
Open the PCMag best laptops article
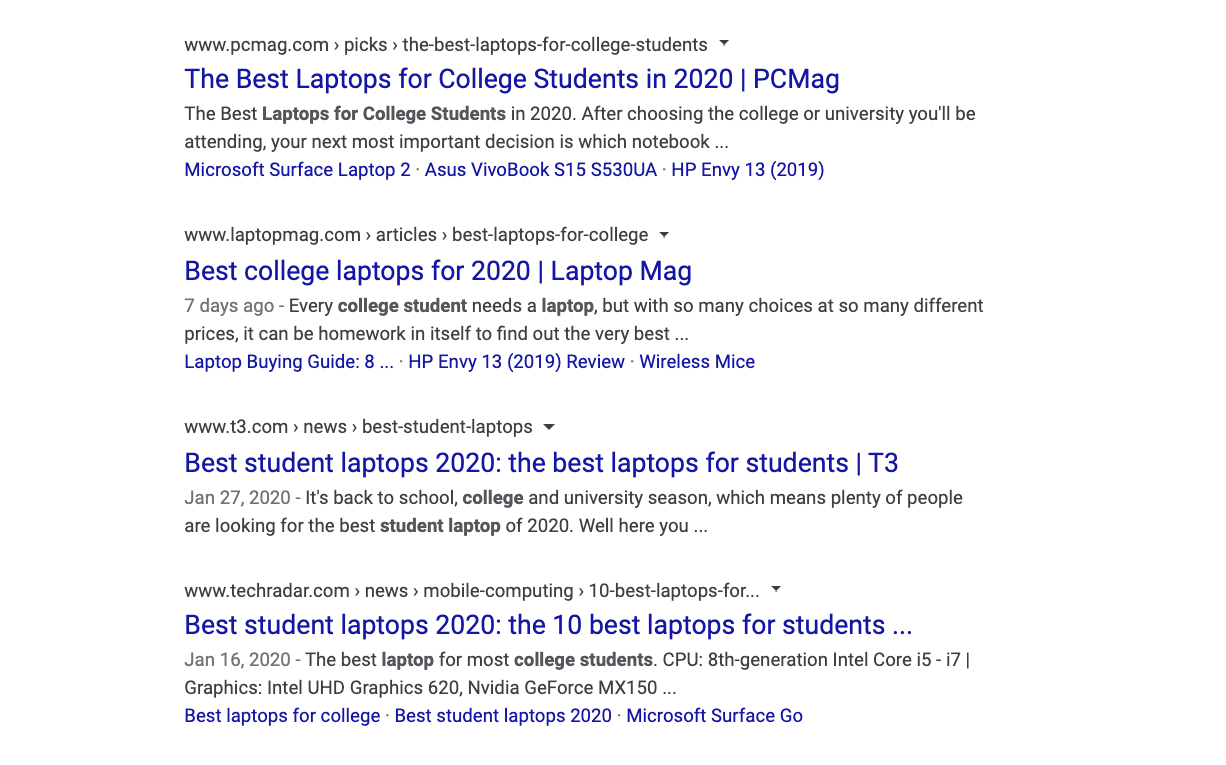[511, 79]
